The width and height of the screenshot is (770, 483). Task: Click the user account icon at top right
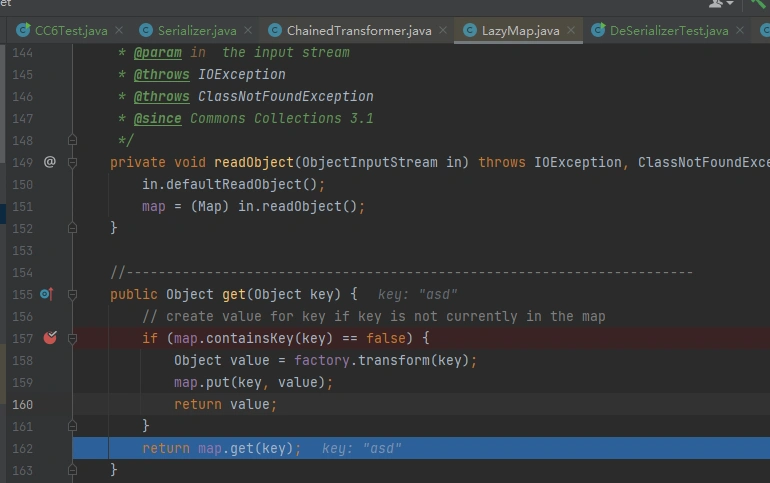(718, 4)
